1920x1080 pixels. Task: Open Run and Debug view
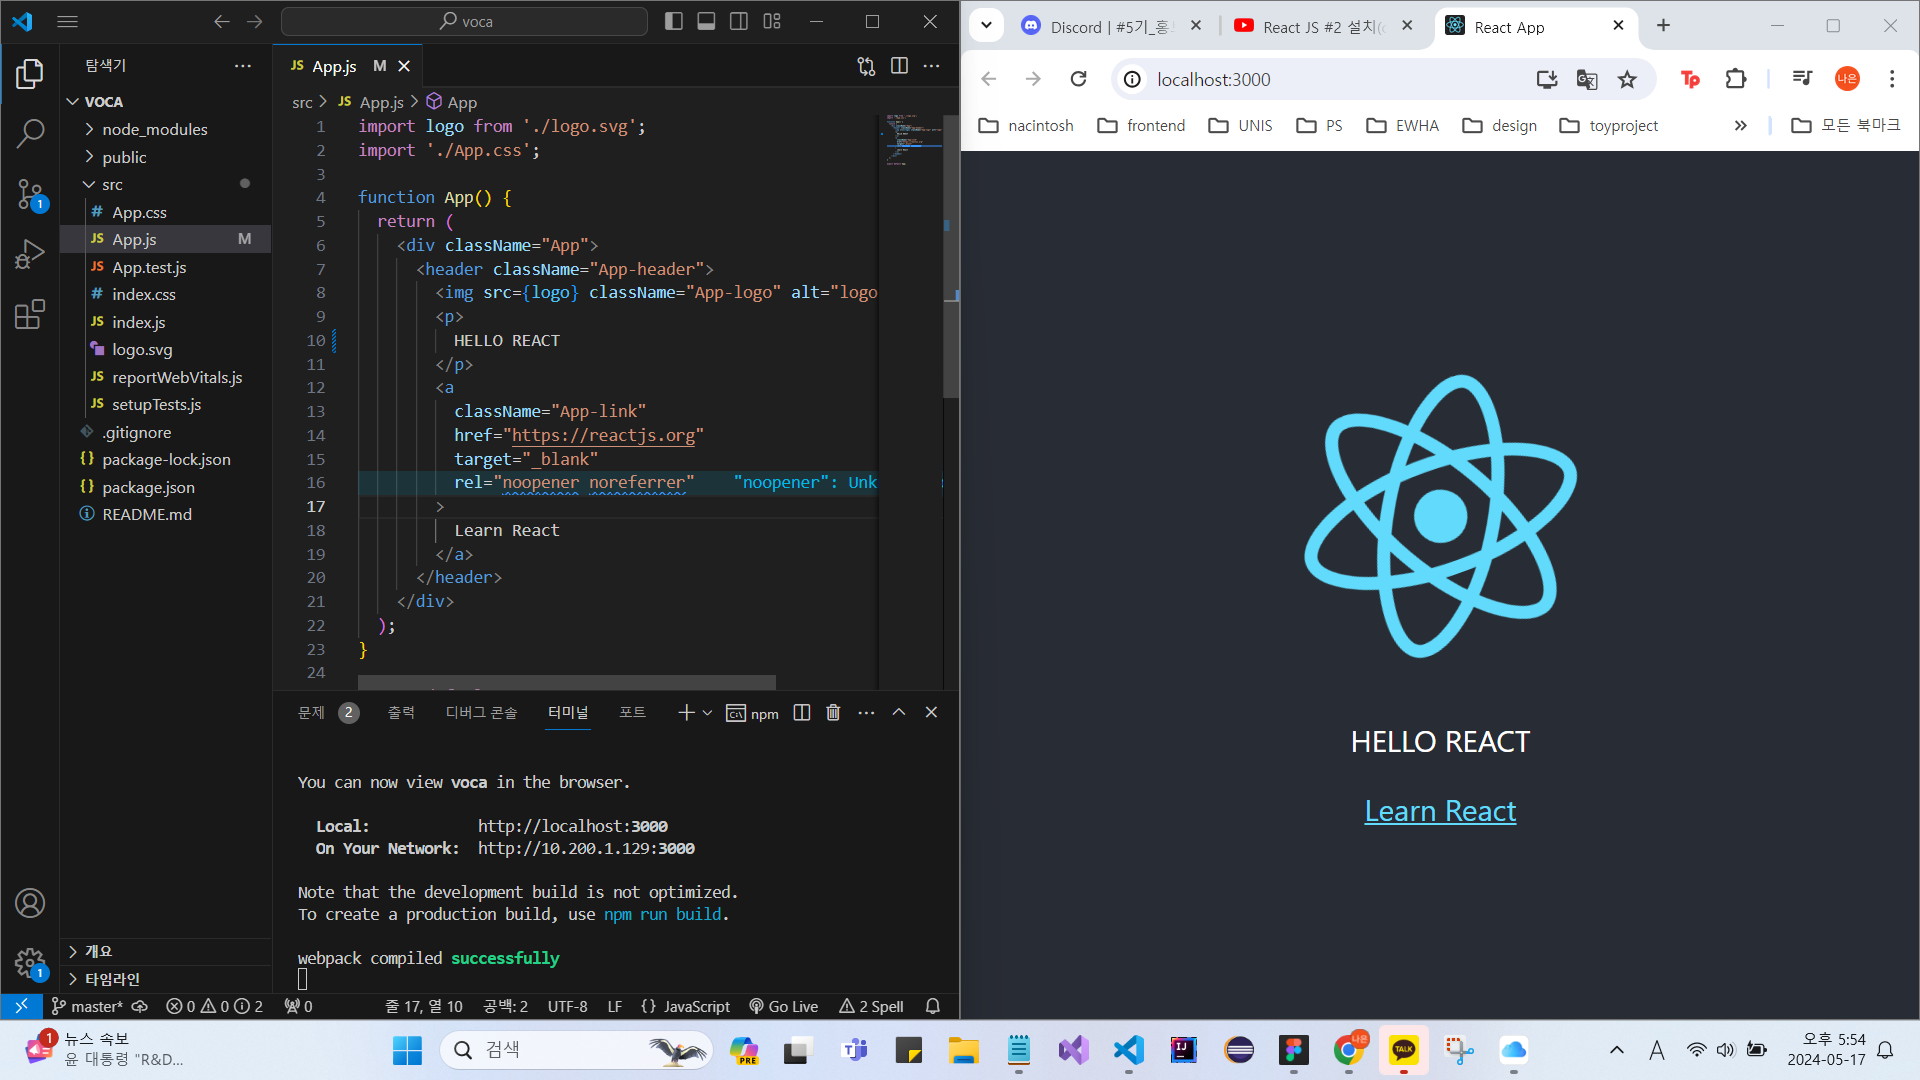(30, 254)
